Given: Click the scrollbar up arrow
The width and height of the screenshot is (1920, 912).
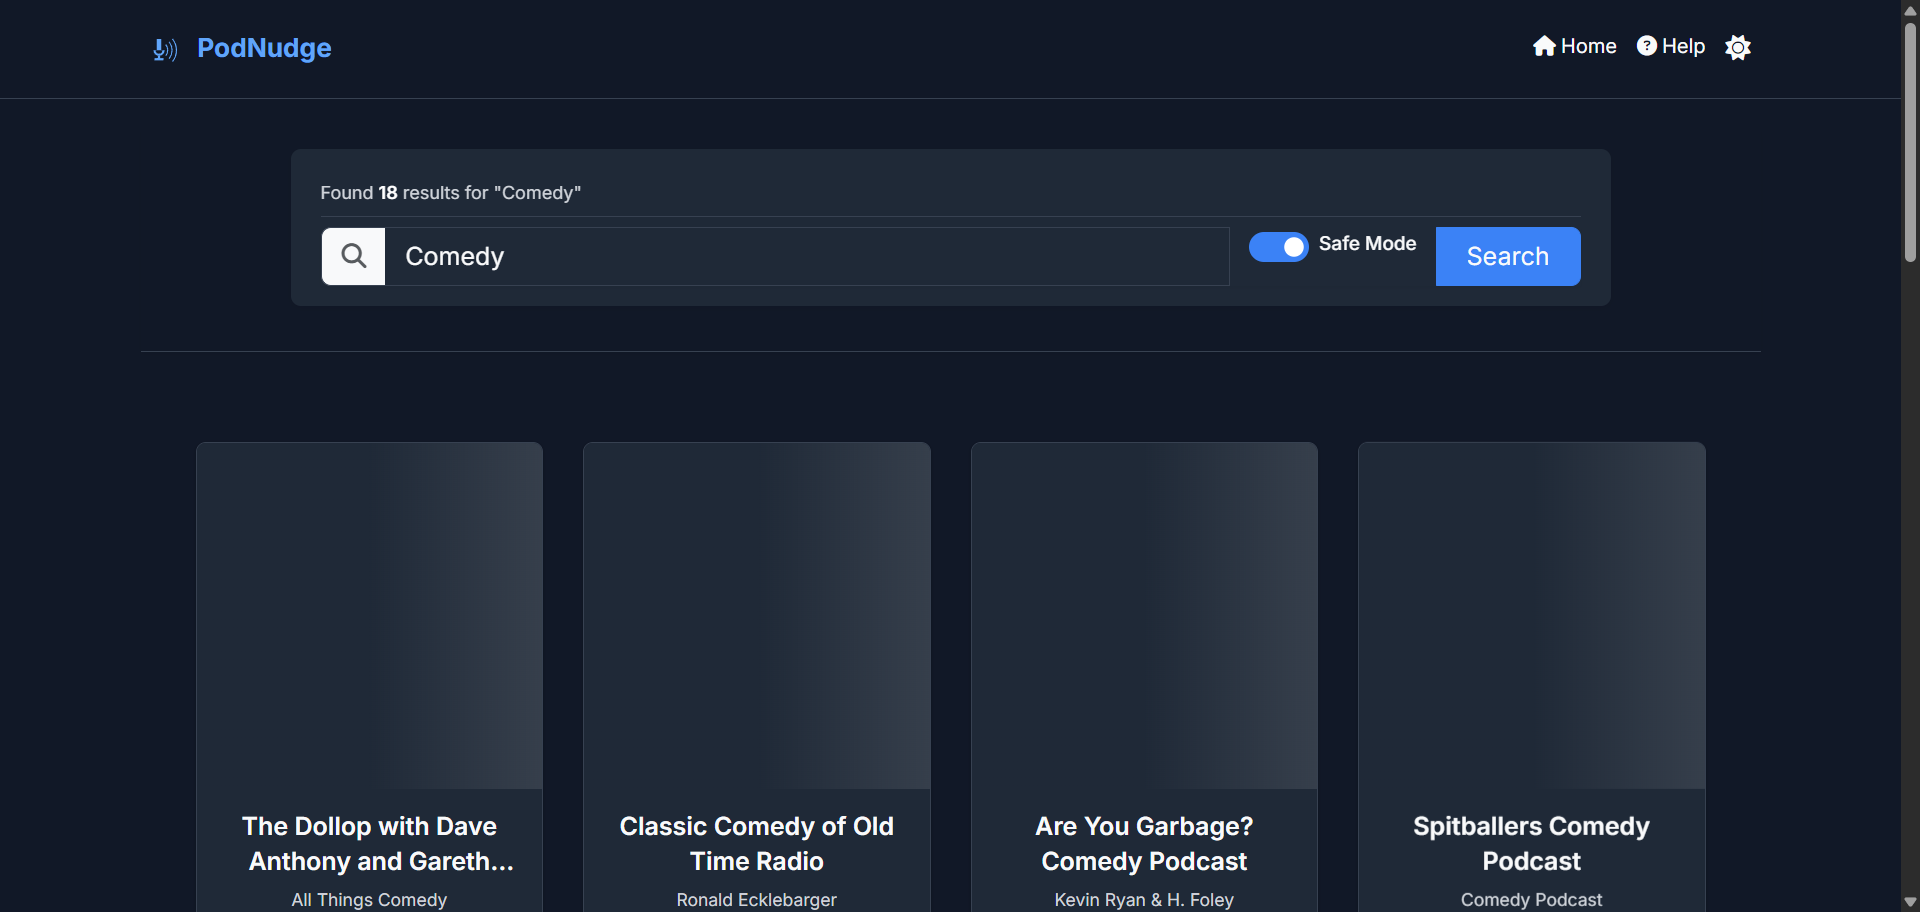Looking at the screenshot, I should click(1910, 10).
